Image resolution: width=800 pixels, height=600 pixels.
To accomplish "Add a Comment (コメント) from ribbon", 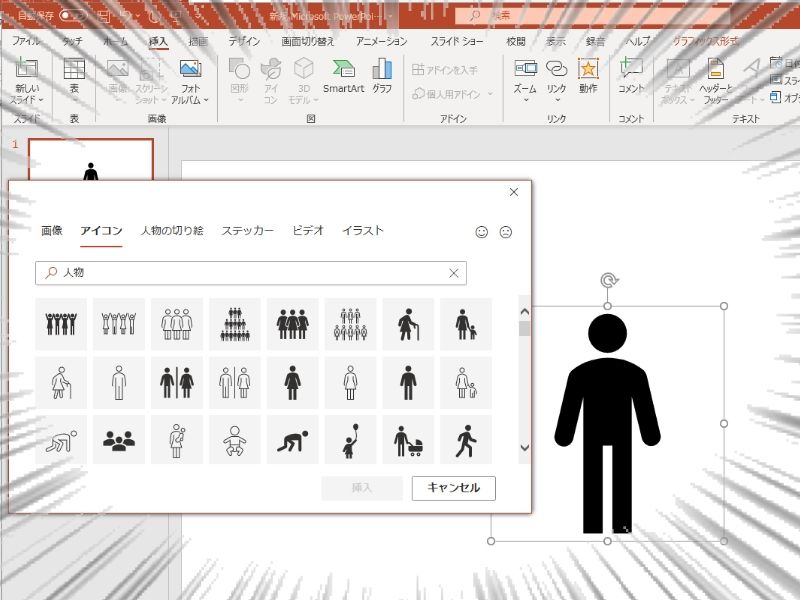I will pyautogui.click(x=631, y=76).
